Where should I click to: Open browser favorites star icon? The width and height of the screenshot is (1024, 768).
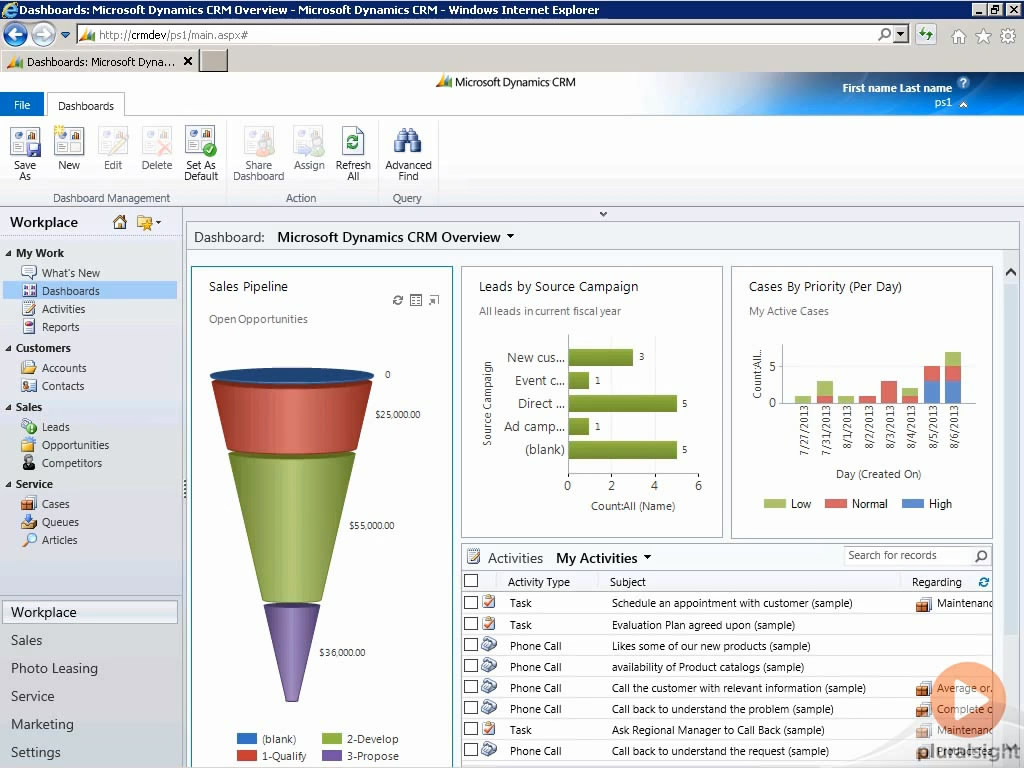coord(983,37)
